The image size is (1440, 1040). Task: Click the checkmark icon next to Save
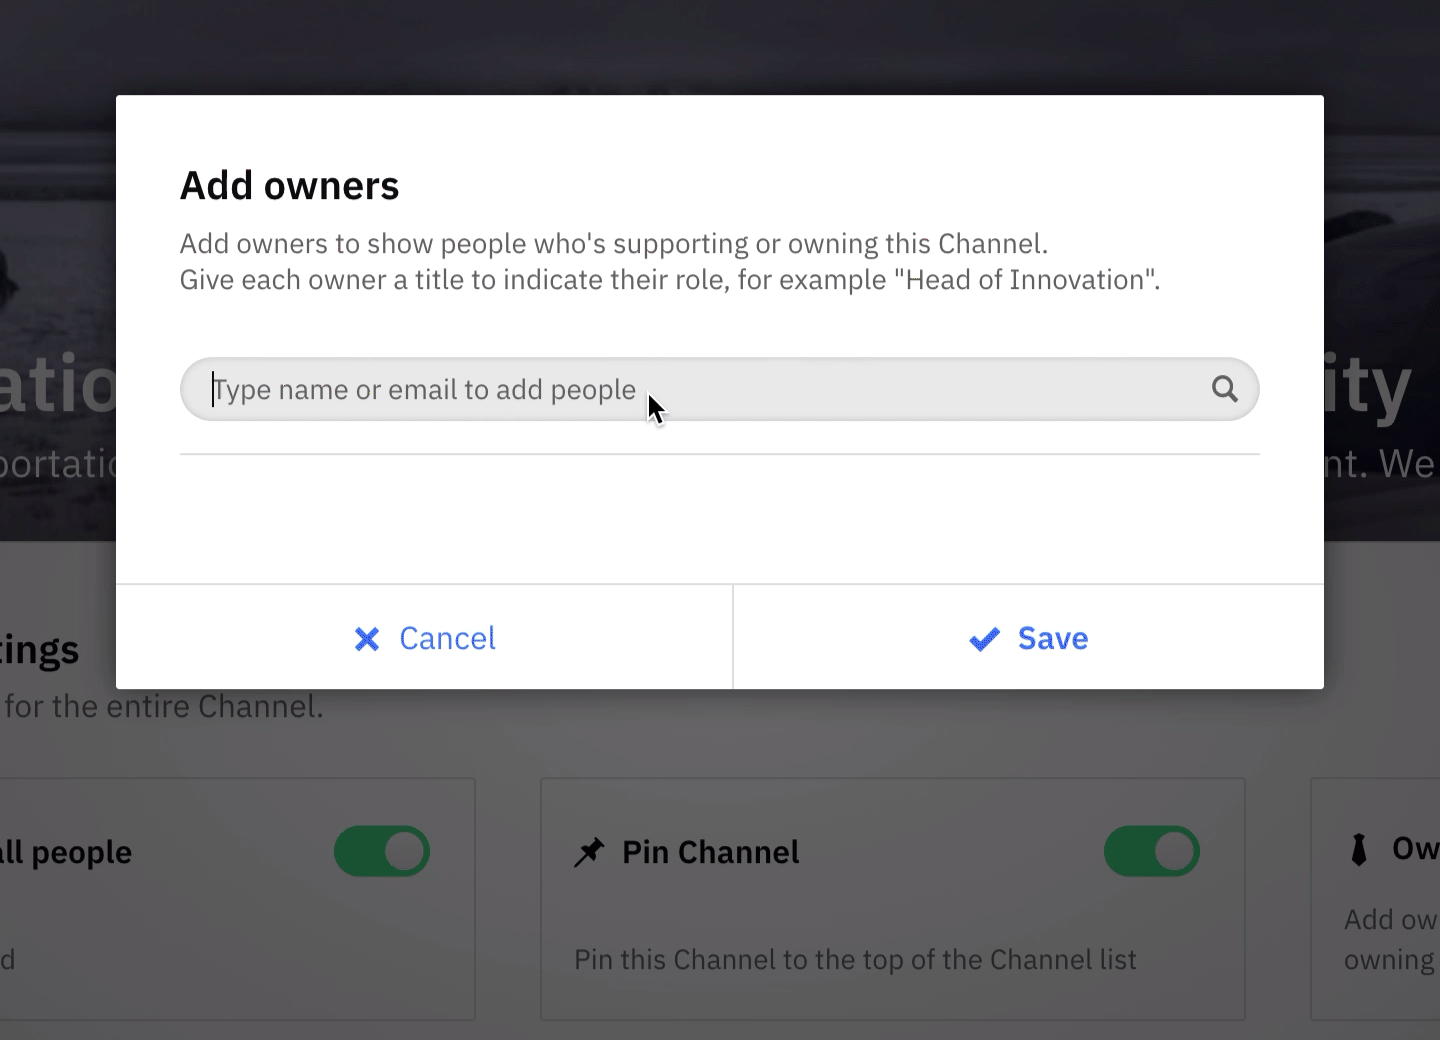point(985,639)
